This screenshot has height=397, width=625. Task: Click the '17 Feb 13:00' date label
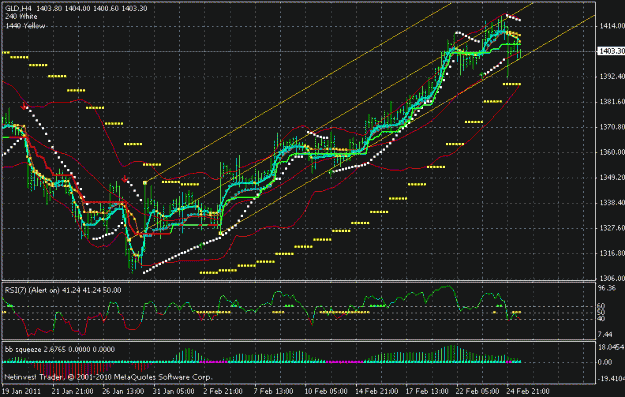pyautogui.click(x=426, y=391)
